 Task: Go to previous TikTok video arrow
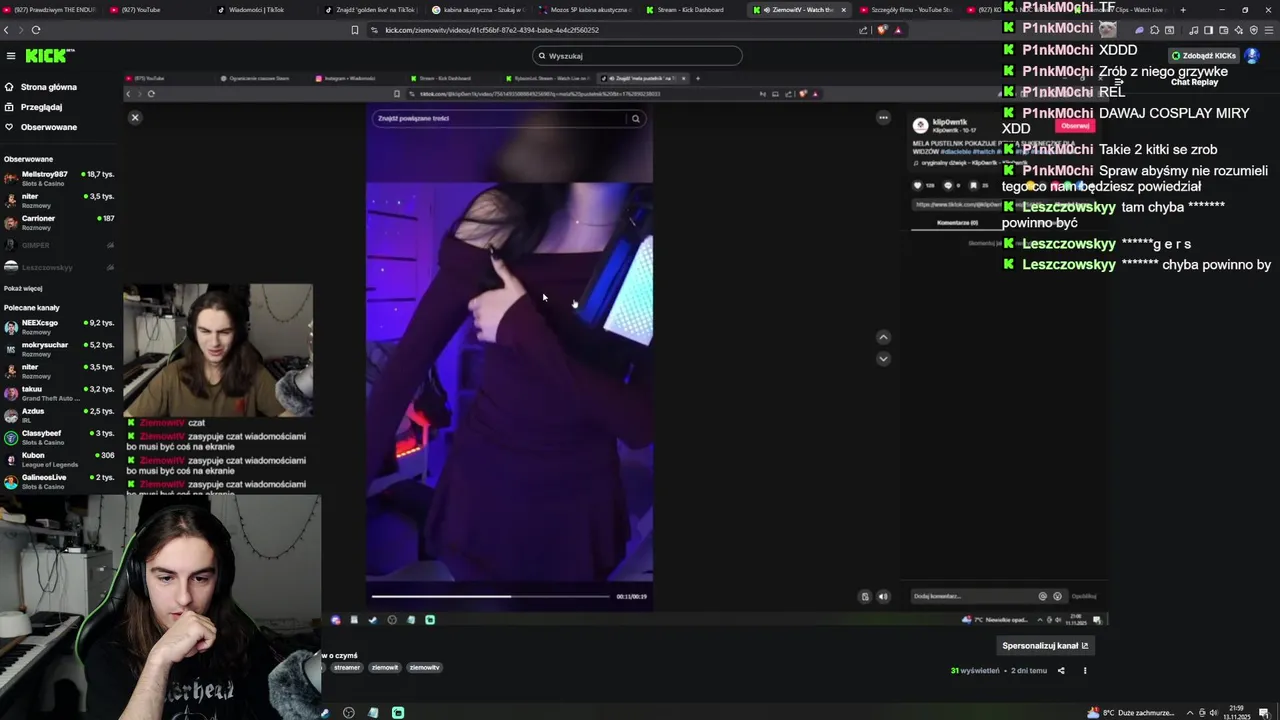point(883,337)
